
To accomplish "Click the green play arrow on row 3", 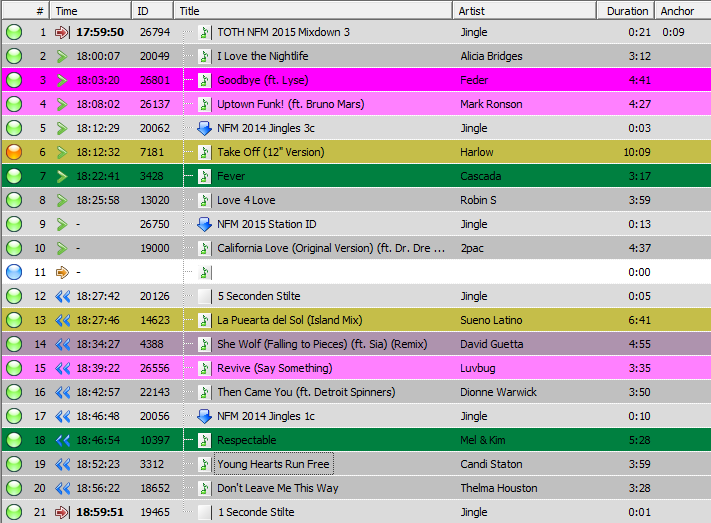I will click(x=62, y=80).
